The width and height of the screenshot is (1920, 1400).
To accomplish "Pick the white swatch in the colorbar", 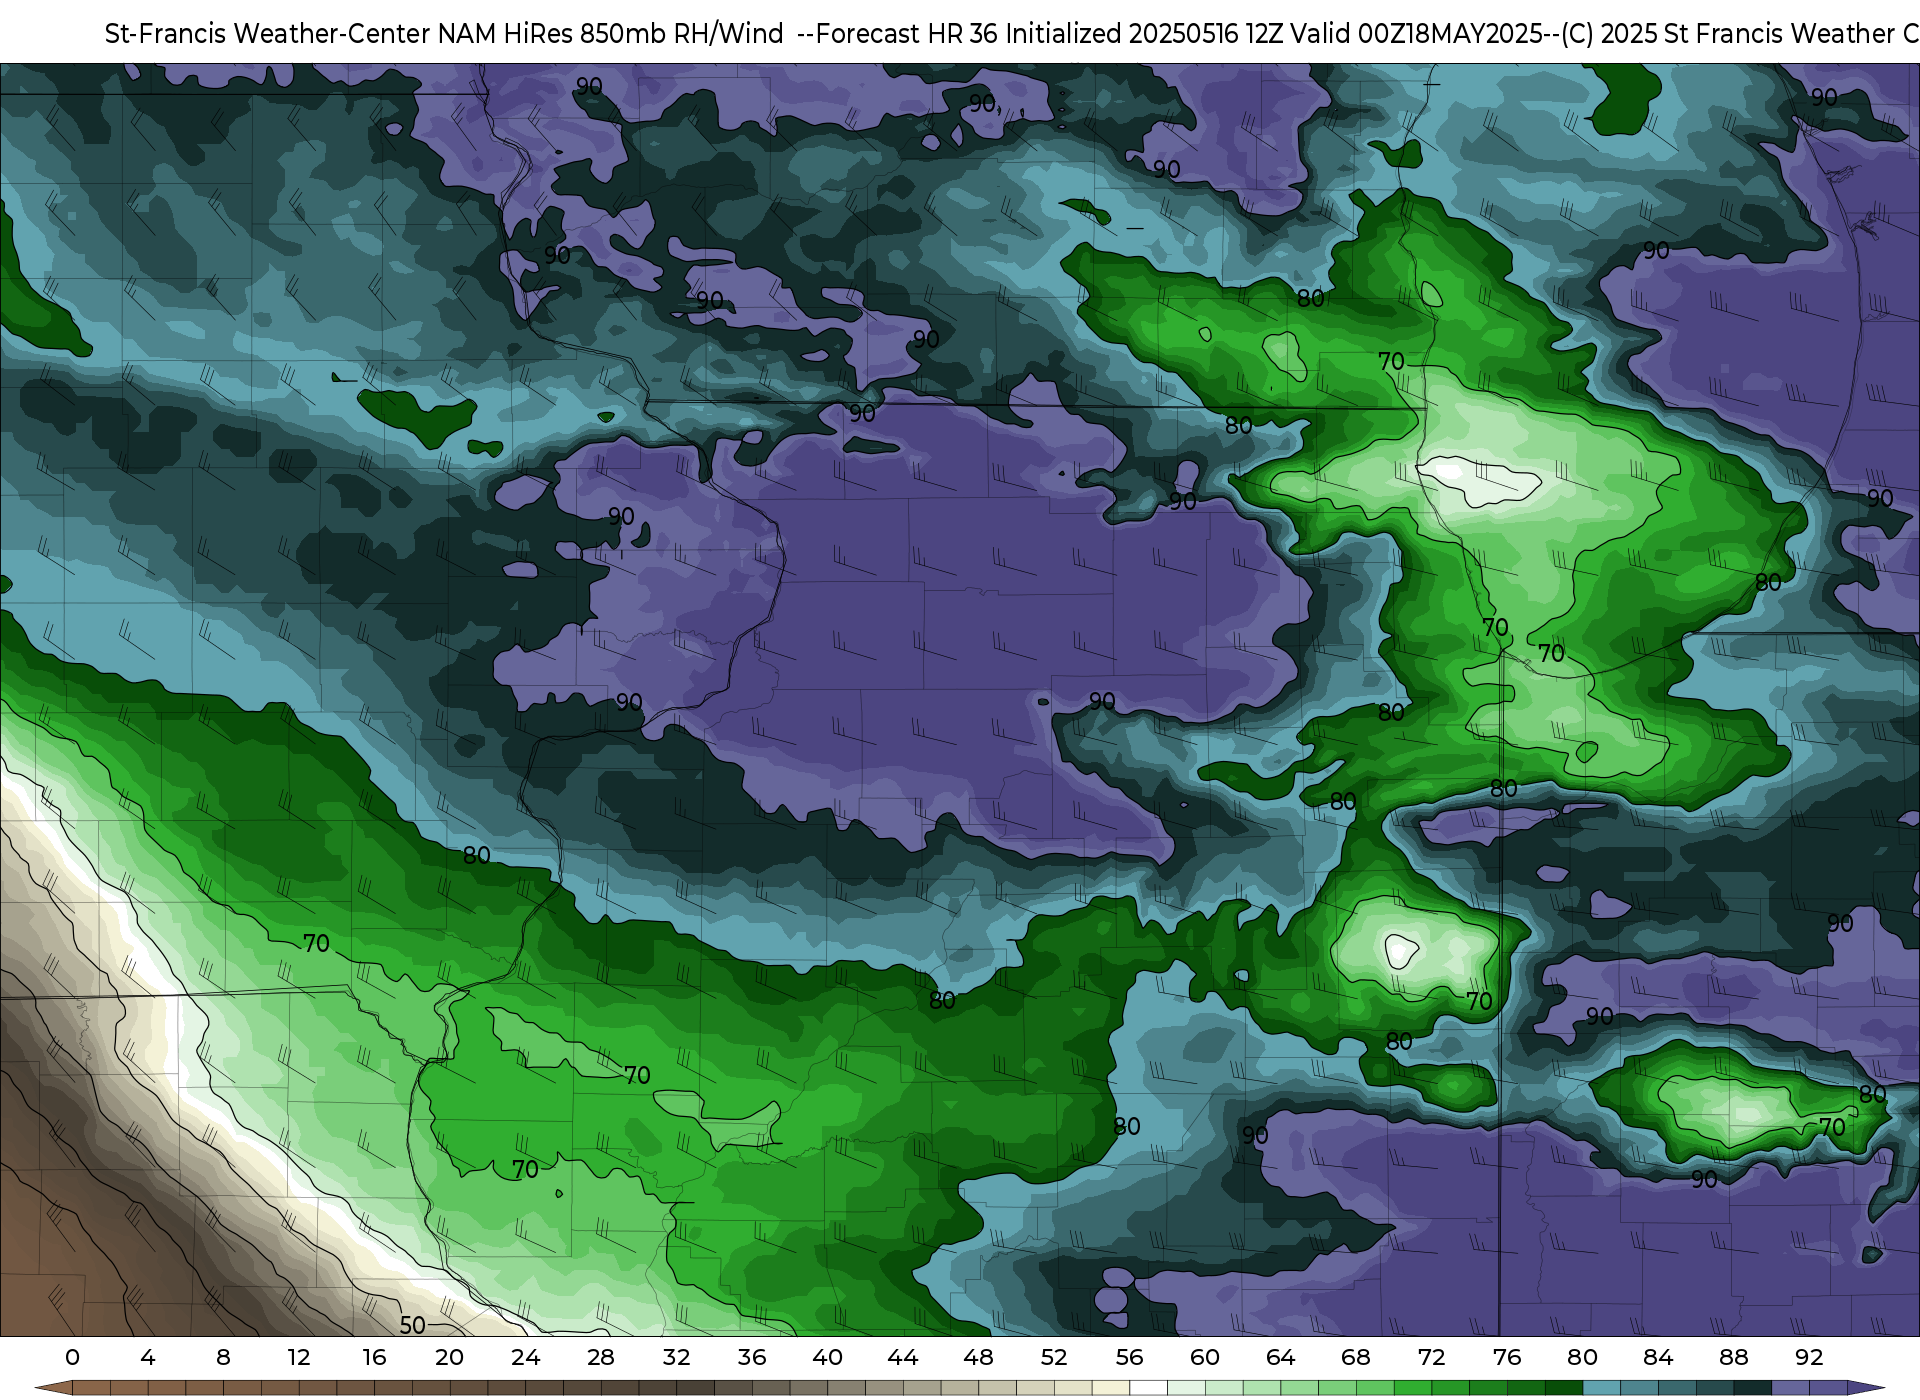I will (1148, 1388).
